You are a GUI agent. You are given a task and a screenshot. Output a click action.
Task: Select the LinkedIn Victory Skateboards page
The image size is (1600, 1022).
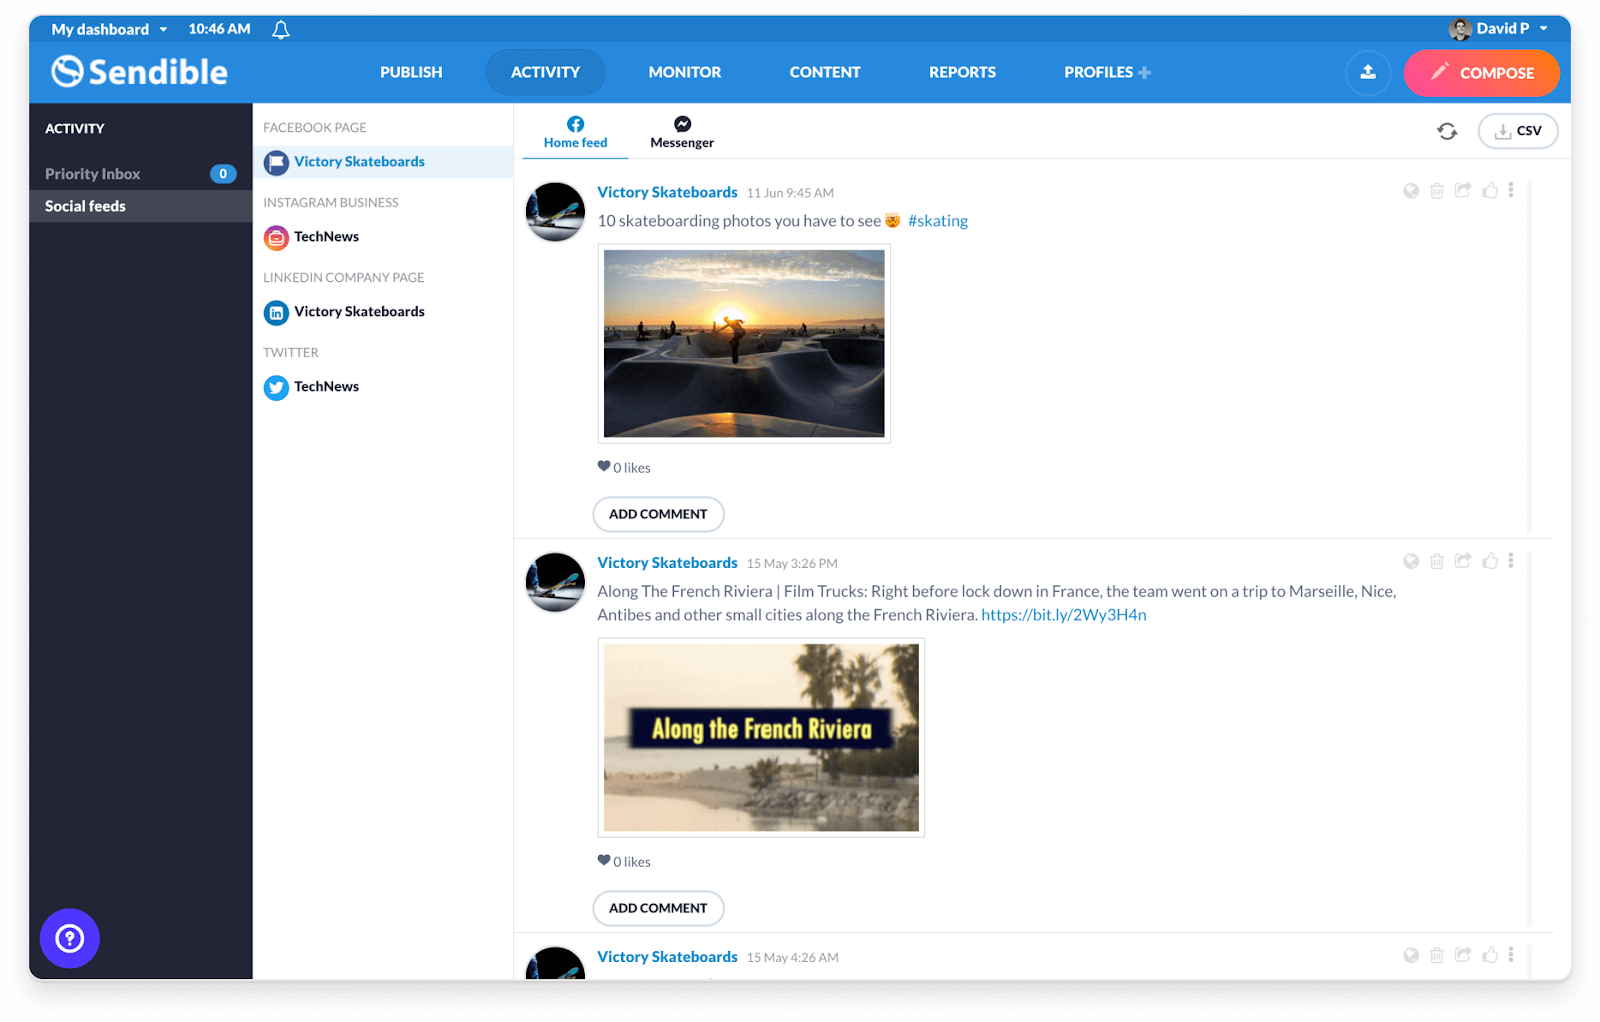pyautogui.click(x=359, y=312)
